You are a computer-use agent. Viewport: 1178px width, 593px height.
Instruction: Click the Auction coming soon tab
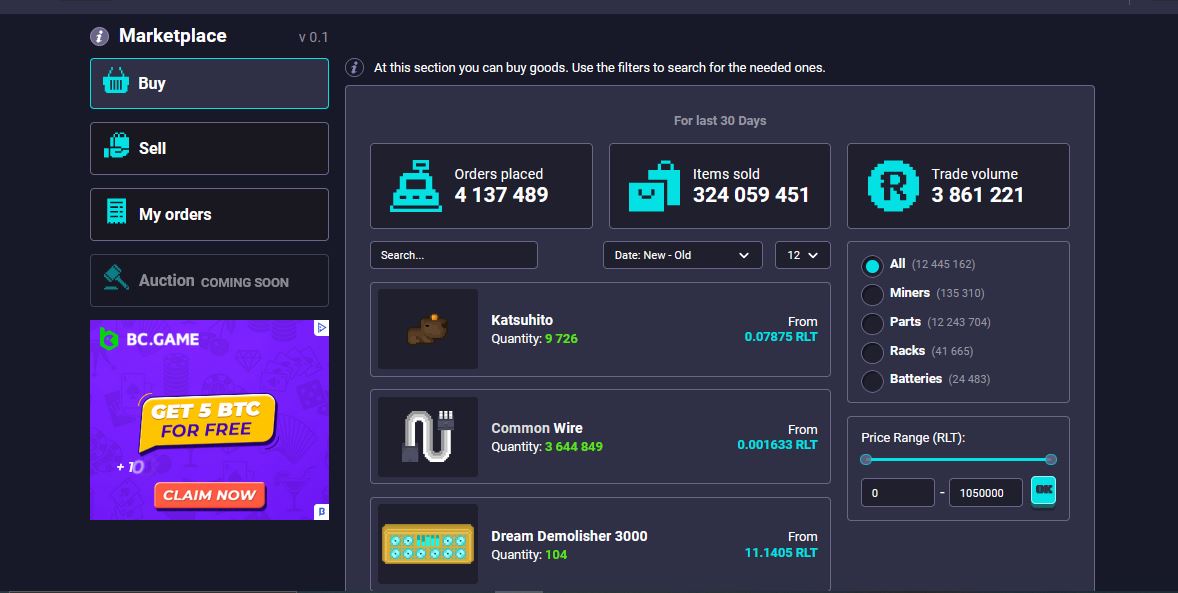(209, 280)
